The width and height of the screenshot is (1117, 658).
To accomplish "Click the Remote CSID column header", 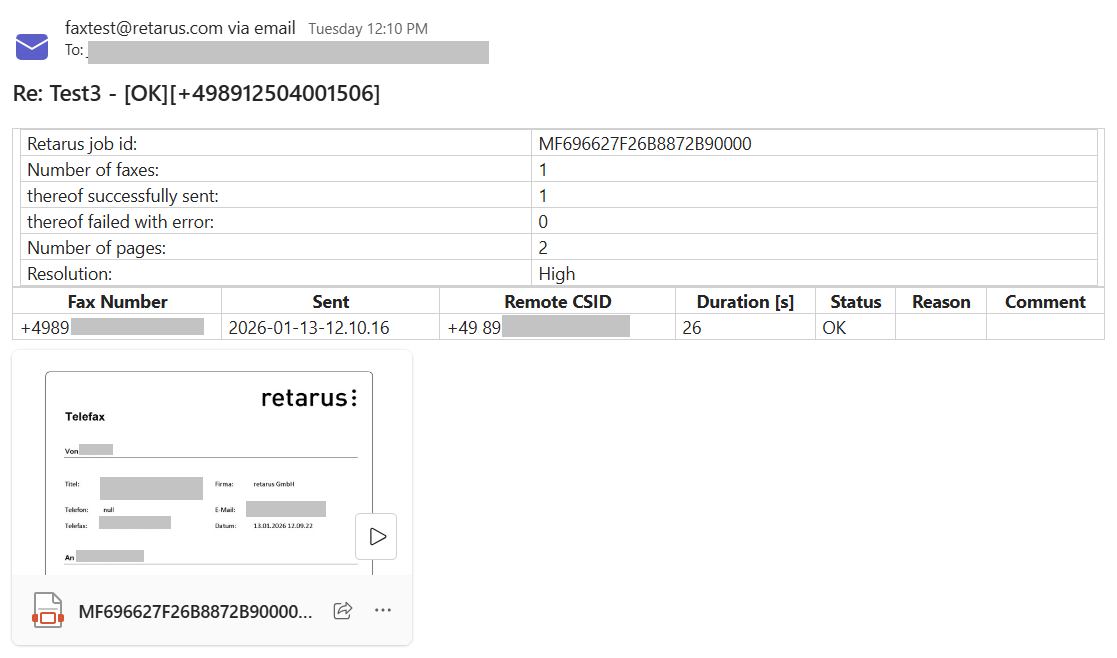I will 557,302.
